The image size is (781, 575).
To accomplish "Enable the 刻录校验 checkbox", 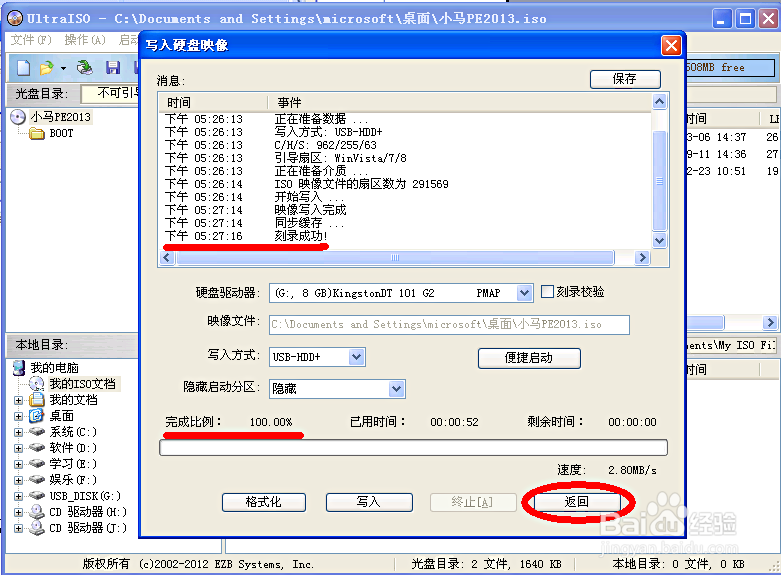I will (x=547, y=291).
